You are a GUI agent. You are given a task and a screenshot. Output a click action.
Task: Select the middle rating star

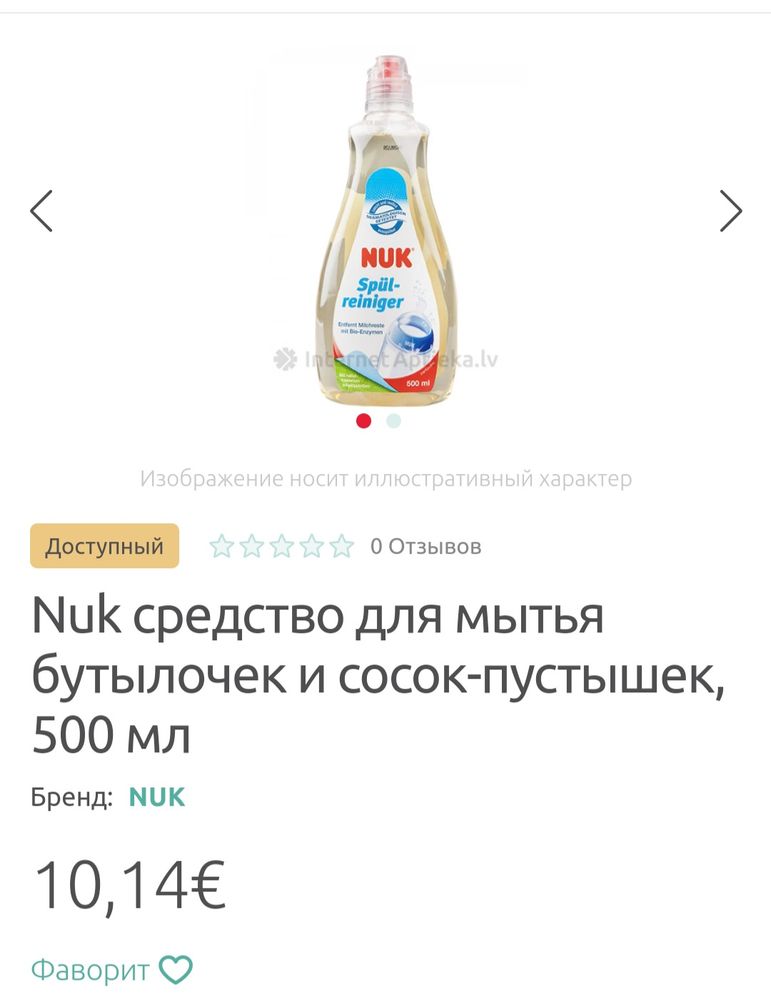click(x=281, y=547)
